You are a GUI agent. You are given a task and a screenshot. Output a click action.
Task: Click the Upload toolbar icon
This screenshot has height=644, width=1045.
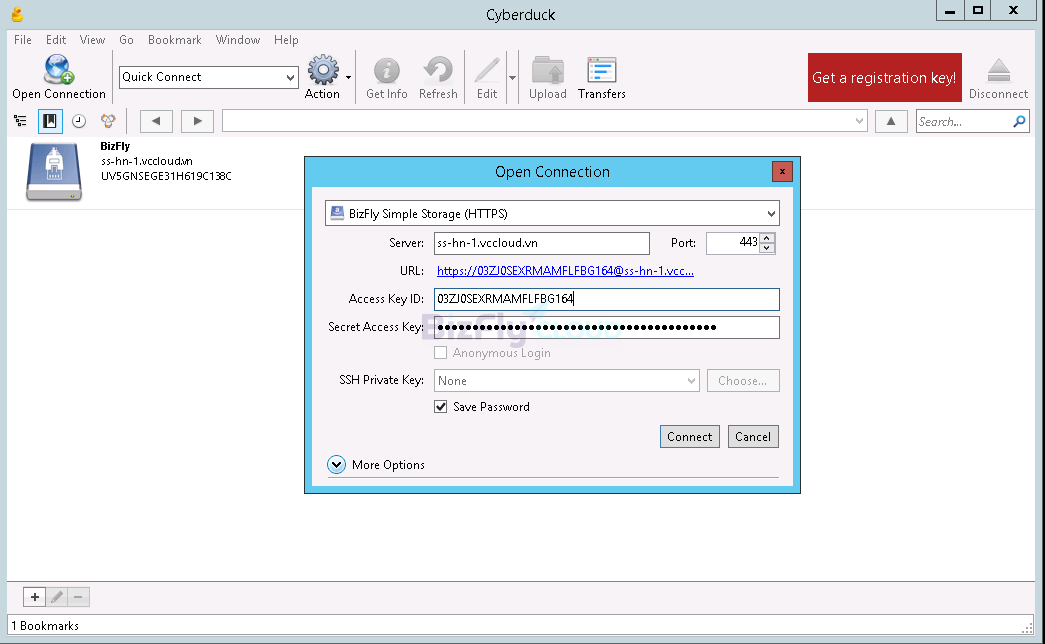(x=547, y=71)
